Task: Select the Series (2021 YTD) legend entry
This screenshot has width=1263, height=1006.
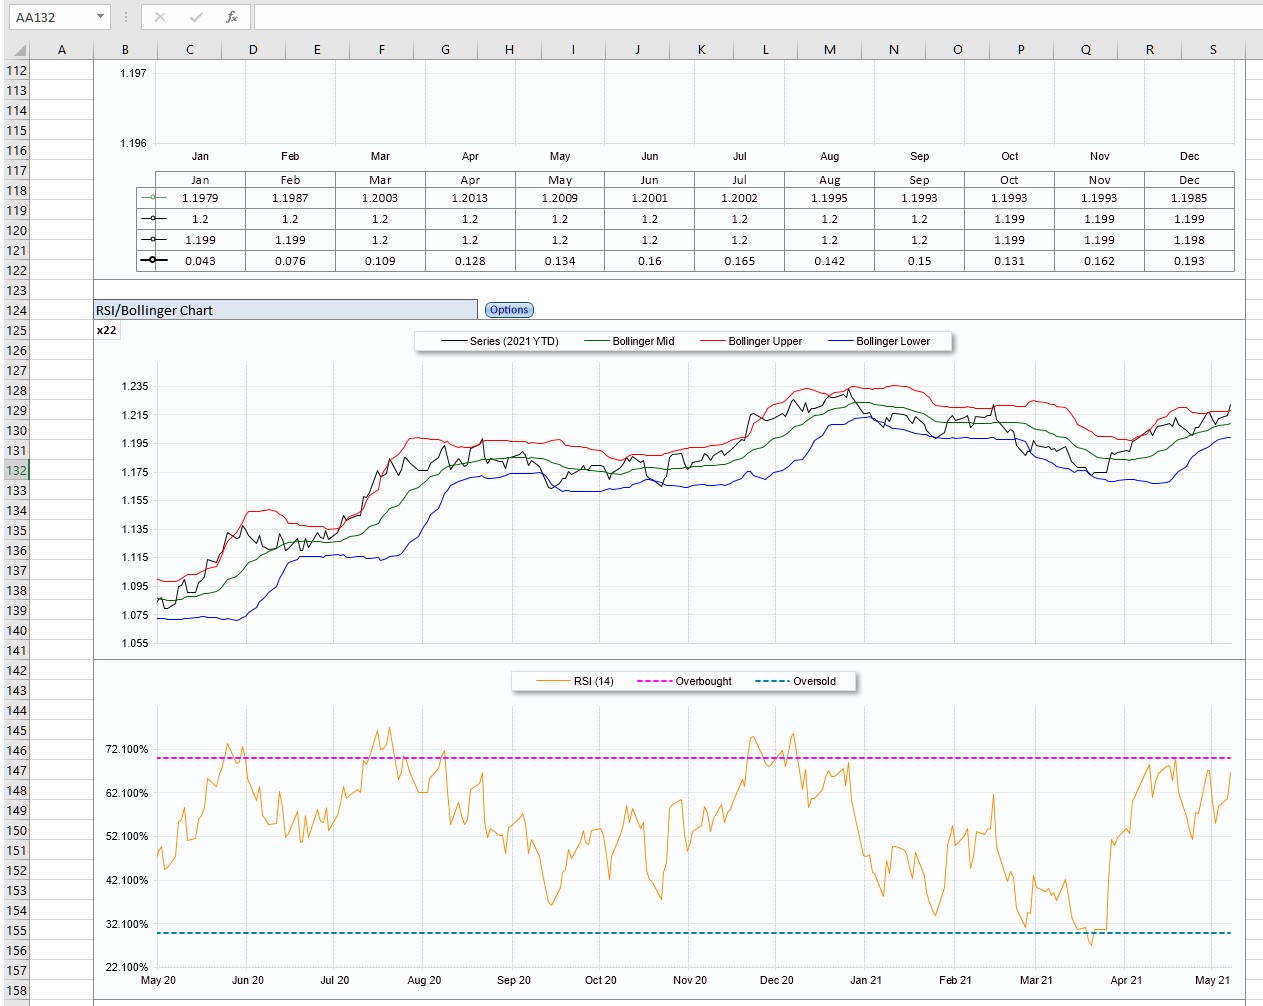Action: click(501, 341)
